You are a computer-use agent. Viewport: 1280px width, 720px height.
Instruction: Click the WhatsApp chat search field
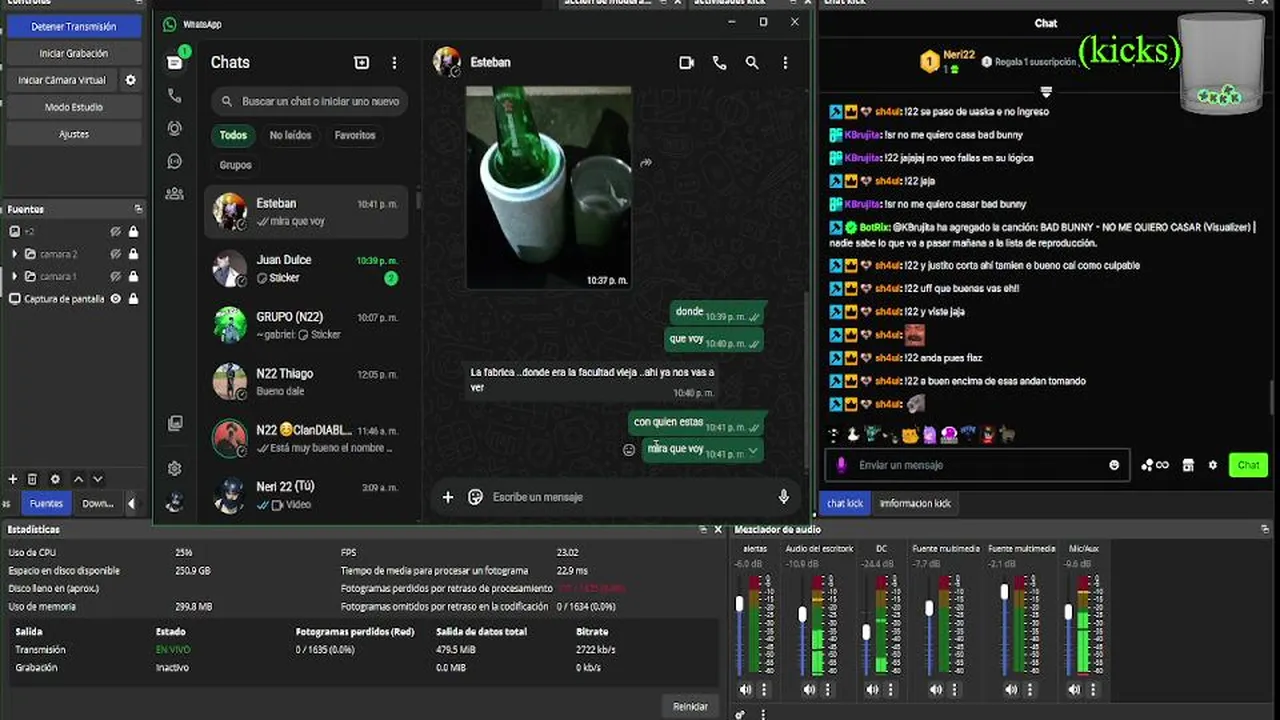(x=310, y=101)
